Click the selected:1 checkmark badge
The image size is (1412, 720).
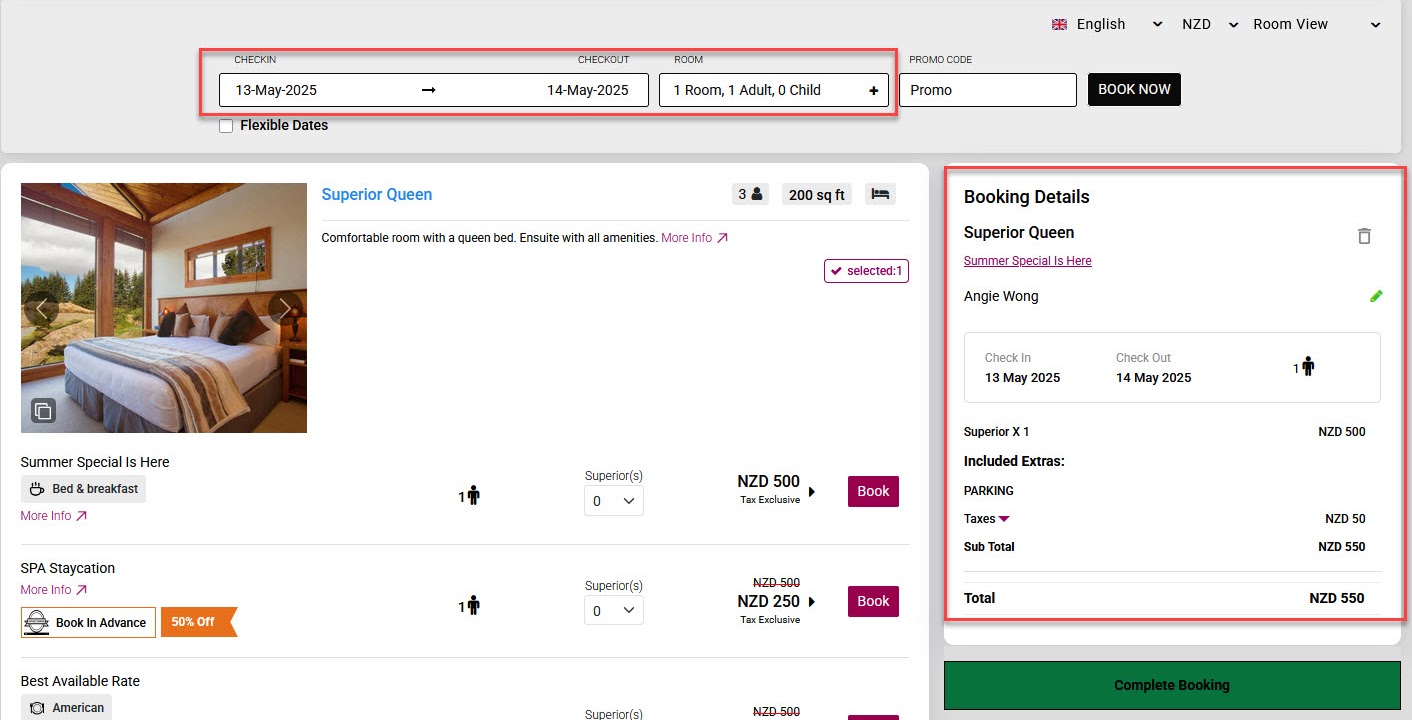coord(866,271)
